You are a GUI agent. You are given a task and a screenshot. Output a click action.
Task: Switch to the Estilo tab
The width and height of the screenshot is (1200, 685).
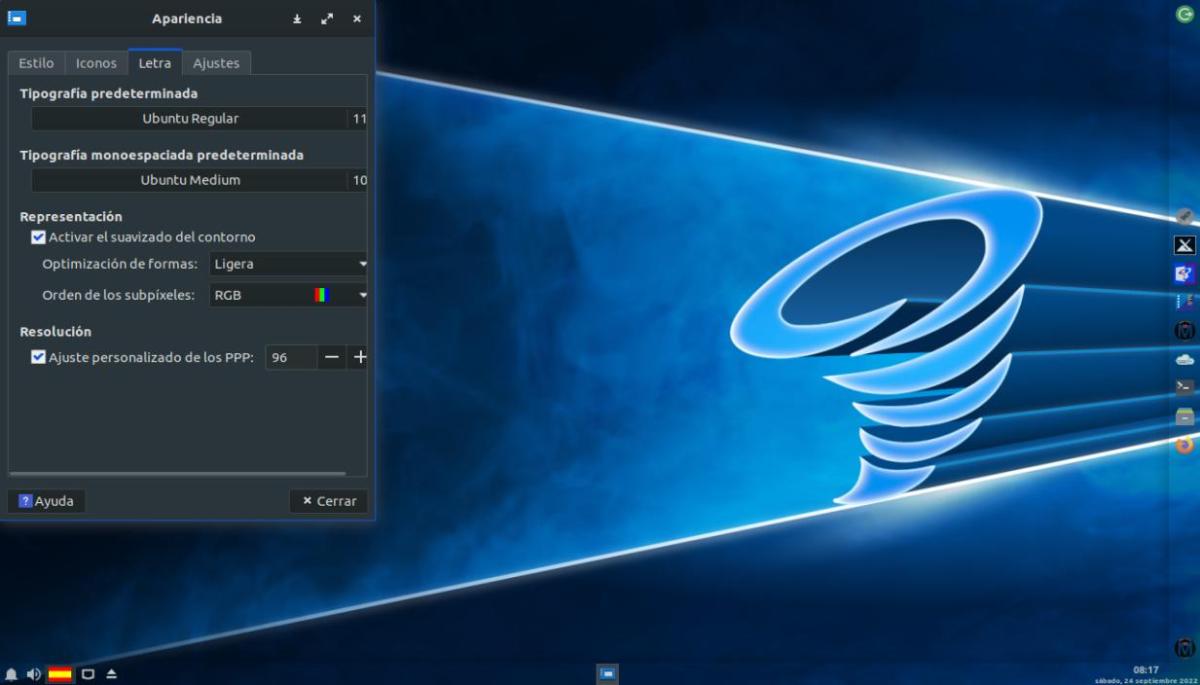pos(36,63)
